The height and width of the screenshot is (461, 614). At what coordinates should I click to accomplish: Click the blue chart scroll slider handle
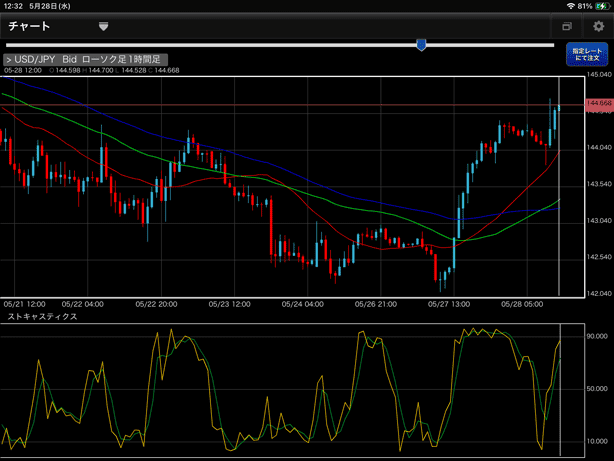point(421,45)
